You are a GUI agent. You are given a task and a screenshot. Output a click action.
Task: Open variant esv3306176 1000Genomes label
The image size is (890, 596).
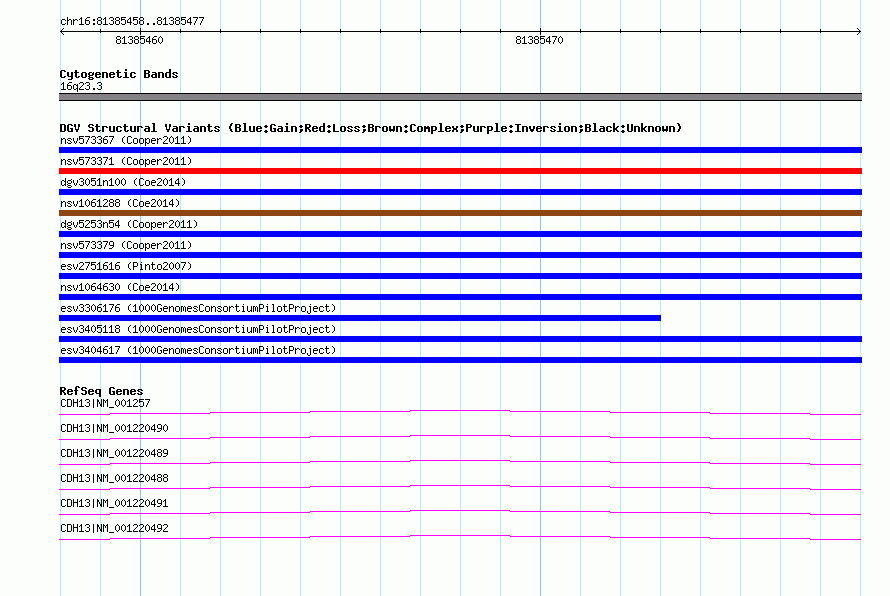198,308
